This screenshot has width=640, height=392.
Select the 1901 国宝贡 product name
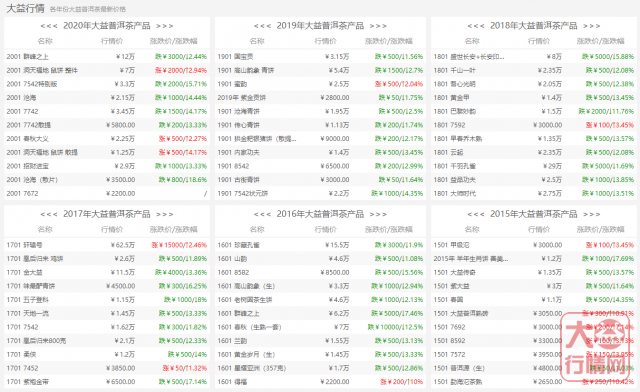[x=235, y=57]
